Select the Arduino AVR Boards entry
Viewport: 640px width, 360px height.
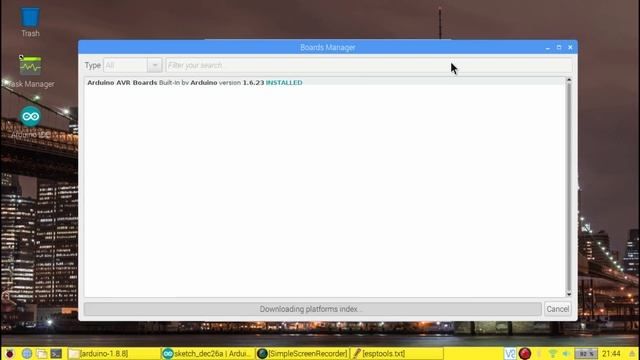tap(325, 82)
